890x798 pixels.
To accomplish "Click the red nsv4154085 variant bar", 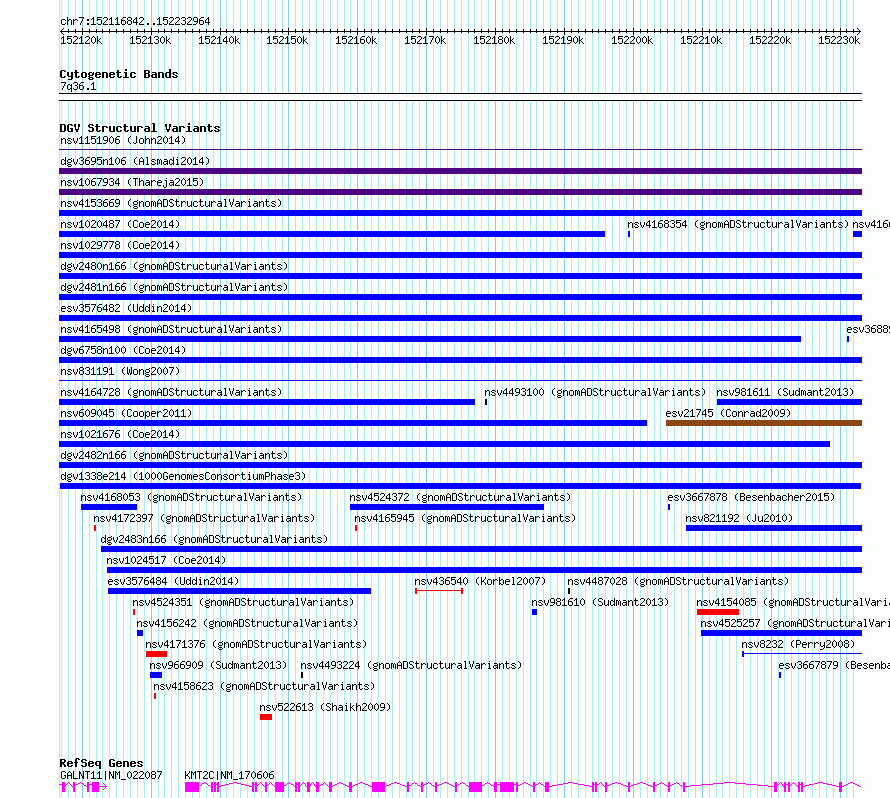I will (x=718, y=612).
